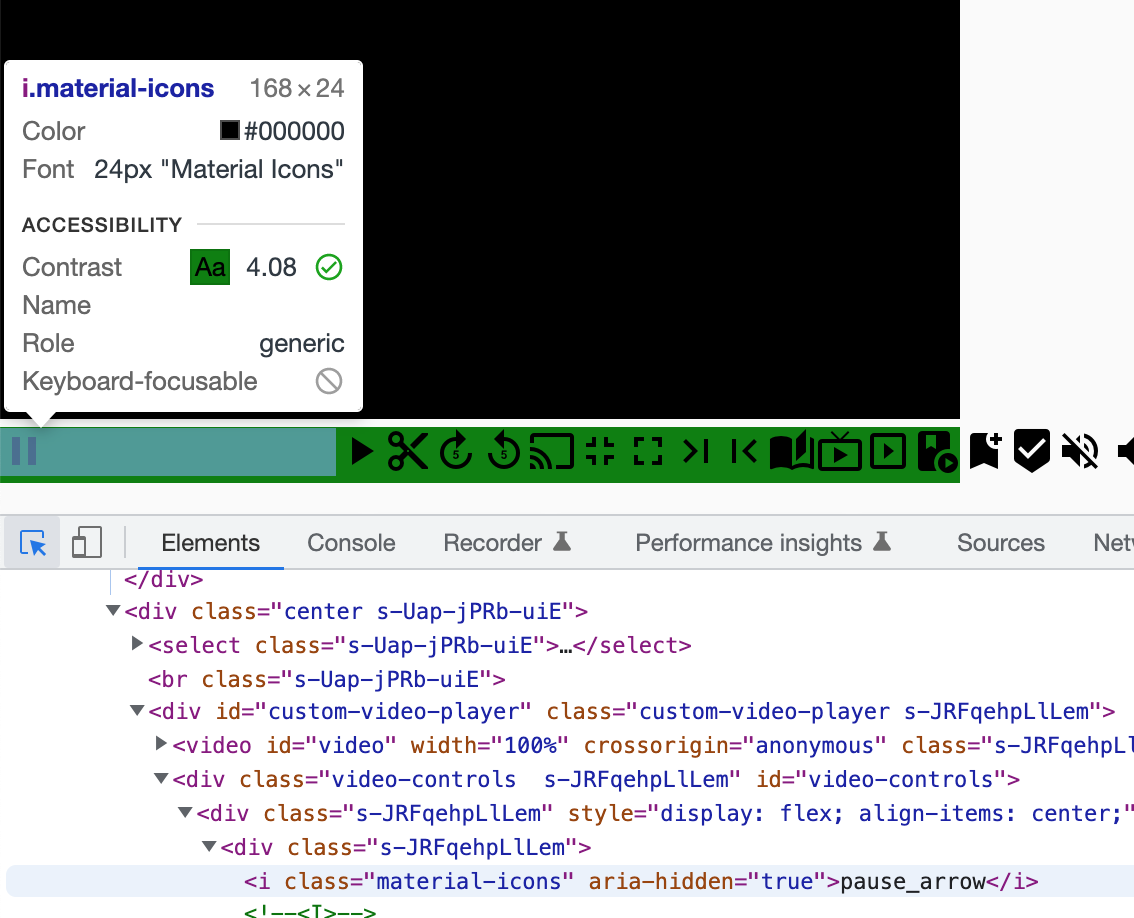Open Performance insights

click(x=748, y=542)
